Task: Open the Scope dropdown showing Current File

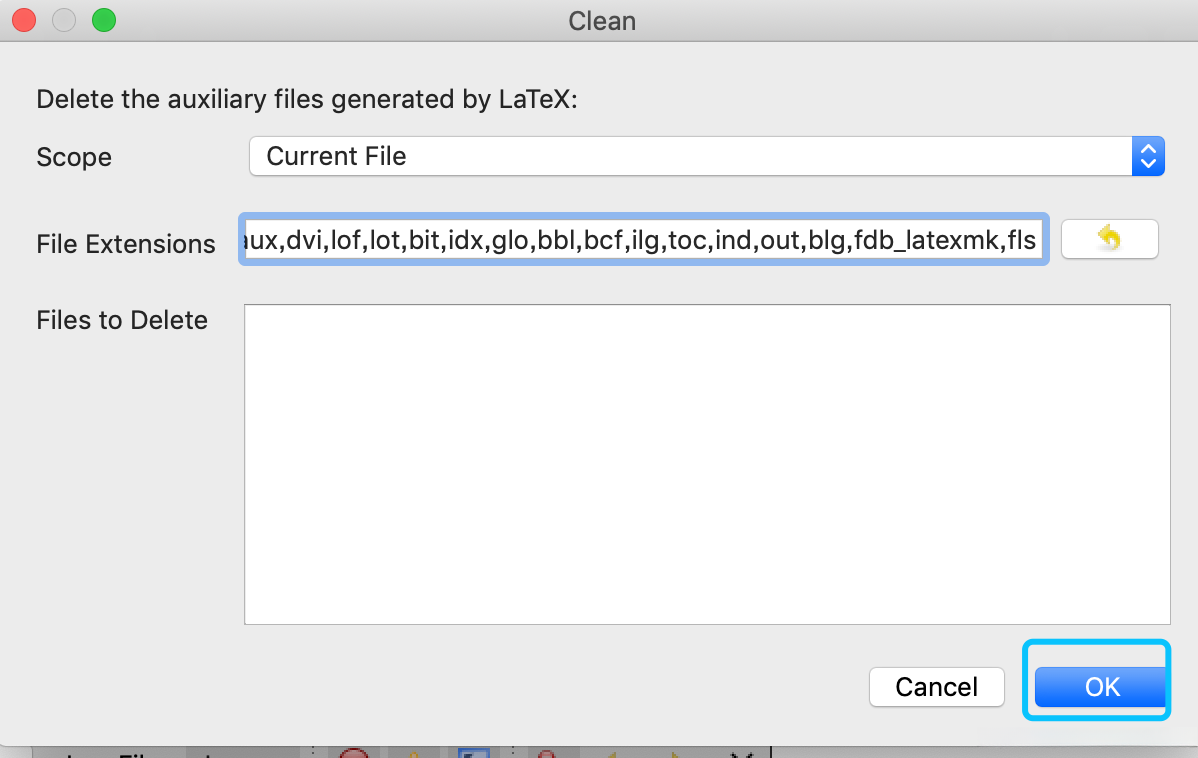Action: [690, 157]
